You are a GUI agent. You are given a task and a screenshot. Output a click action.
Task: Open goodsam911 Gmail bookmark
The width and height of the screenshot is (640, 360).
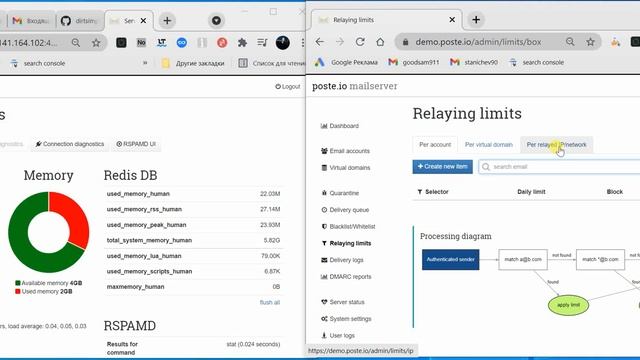pos(414,62)
